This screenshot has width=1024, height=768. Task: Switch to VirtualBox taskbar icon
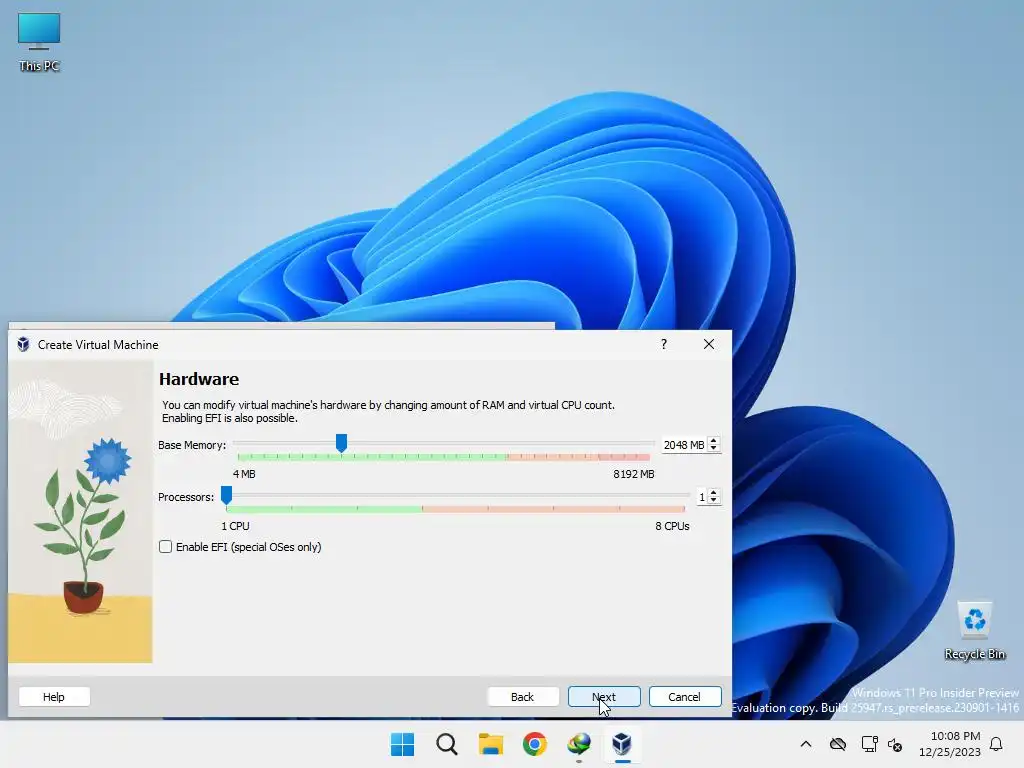[622, 744]
